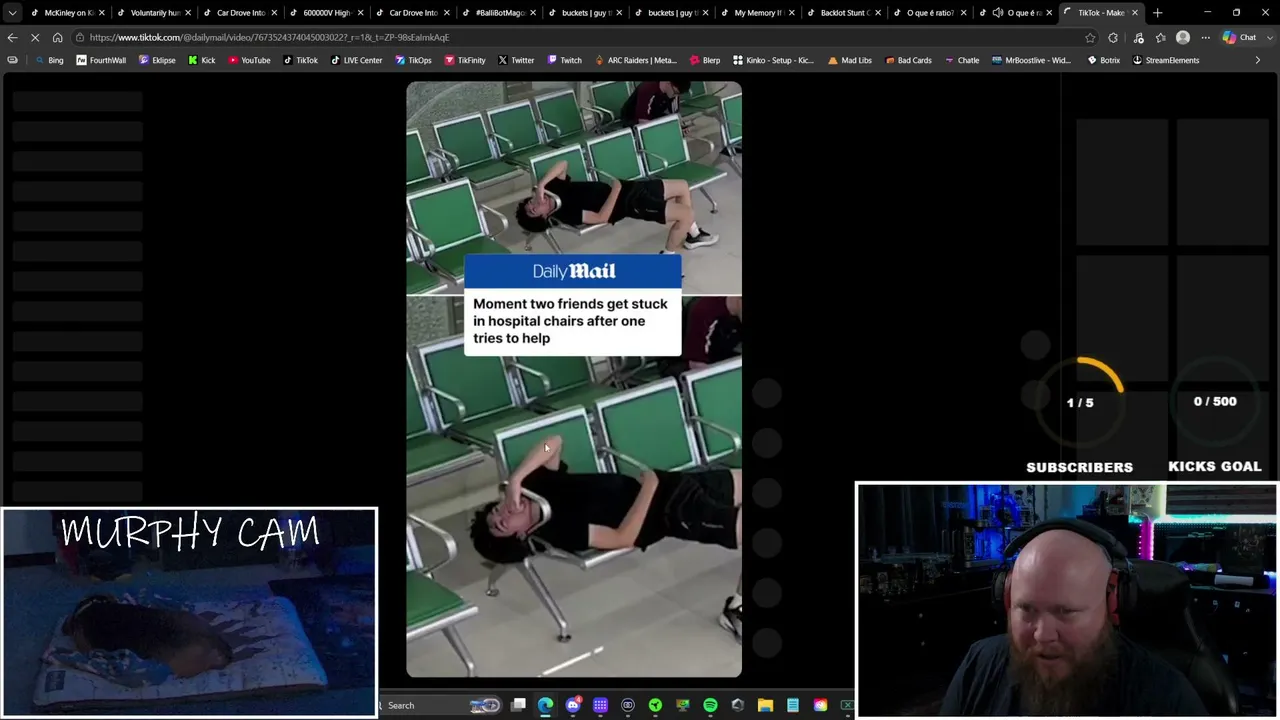Screen dimensions: 1280x720
Task: Open the TikFinity bookmark
Action: pos(465,60)
